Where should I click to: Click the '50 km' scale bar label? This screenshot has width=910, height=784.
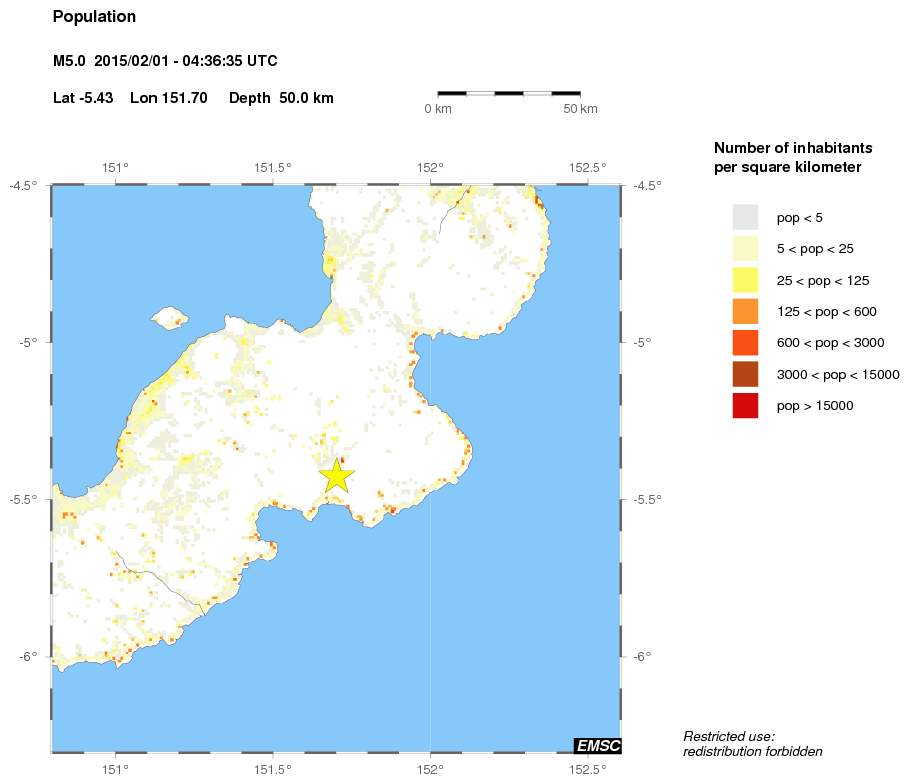tap(580, 109)
